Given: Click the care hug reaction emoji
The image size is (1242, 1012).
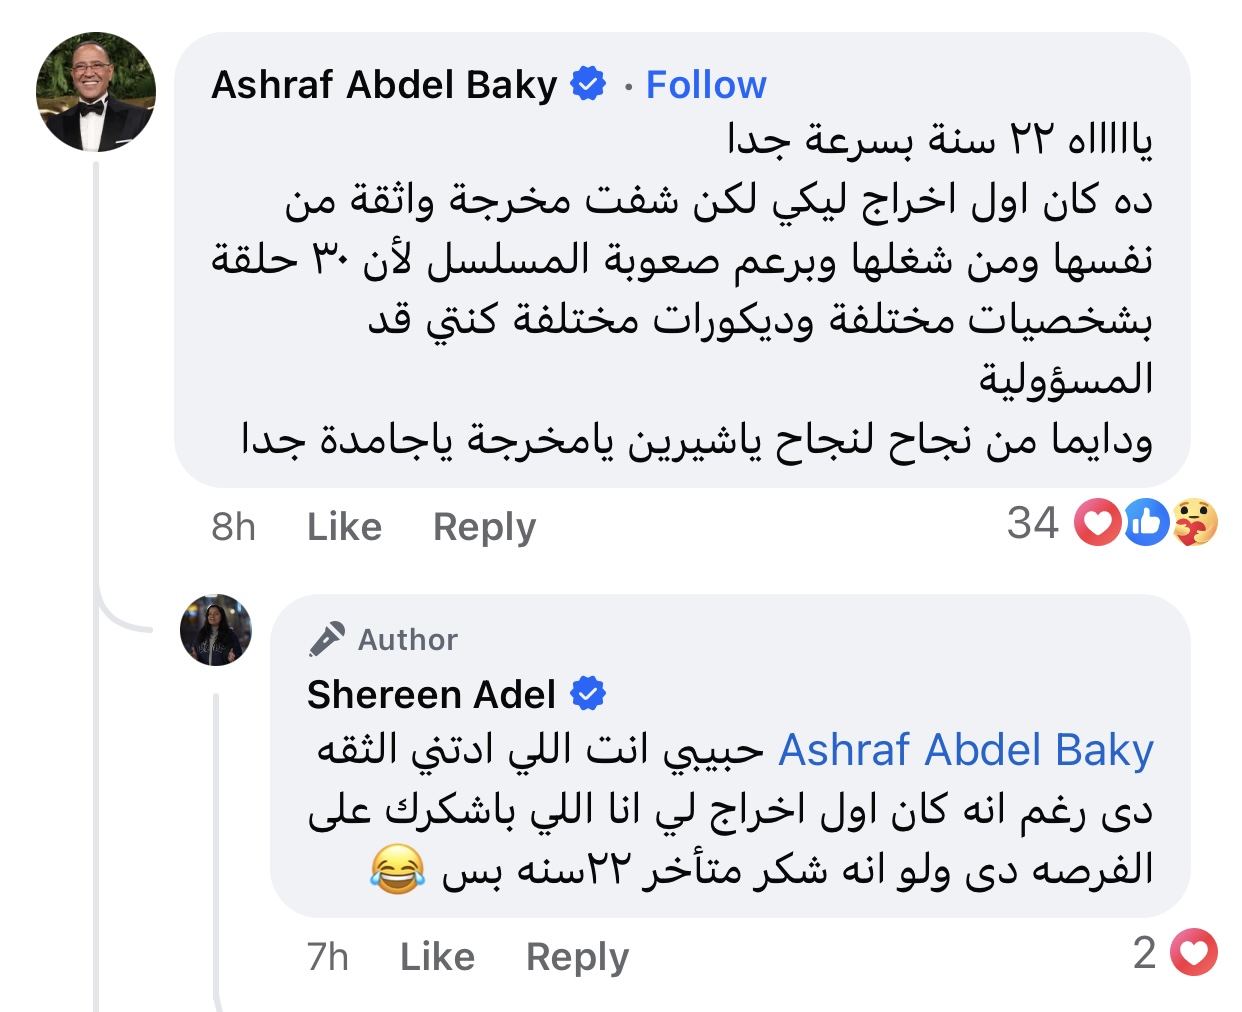Looking at the screenshot, I should (1195, 523).
